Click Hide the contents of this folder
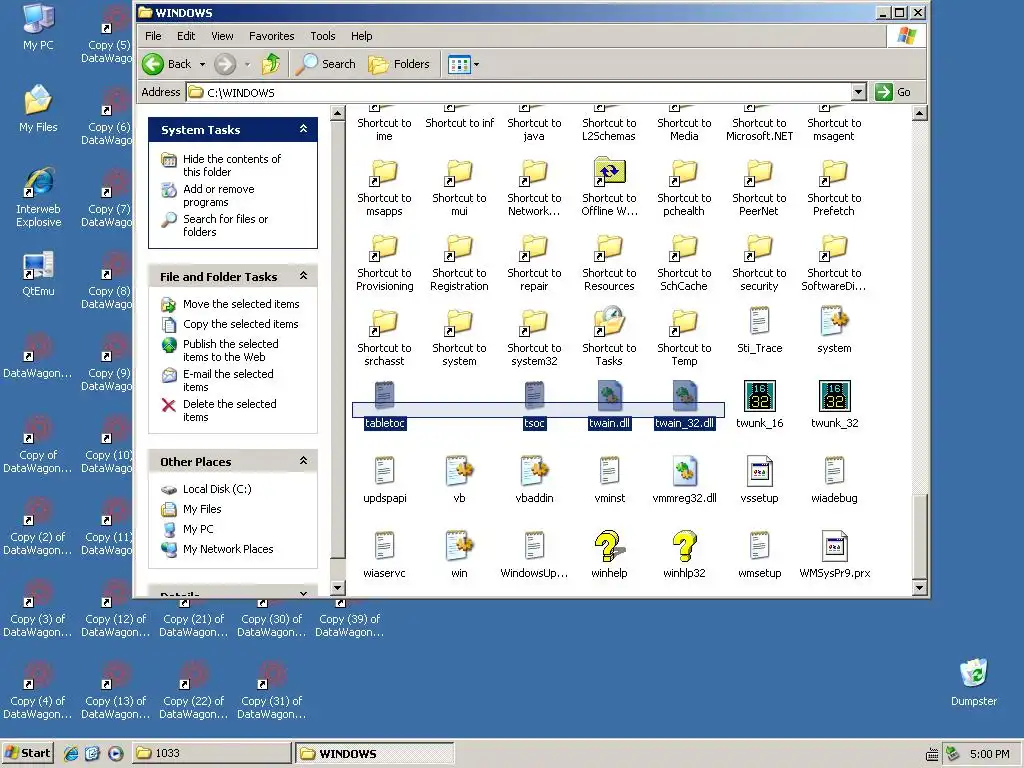Screen dimensions: 1024x768 [232, 165]
